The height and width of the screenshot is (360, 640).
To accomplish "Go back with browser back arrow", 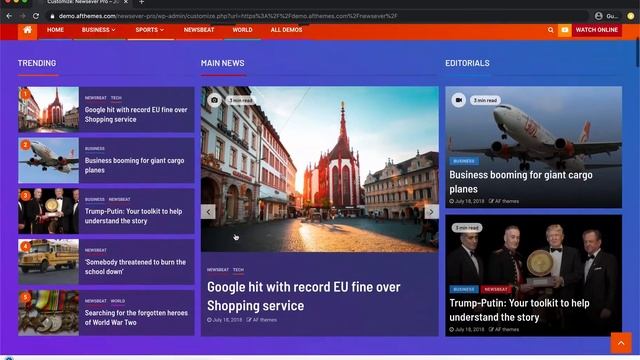I will [x=9, y=16].
